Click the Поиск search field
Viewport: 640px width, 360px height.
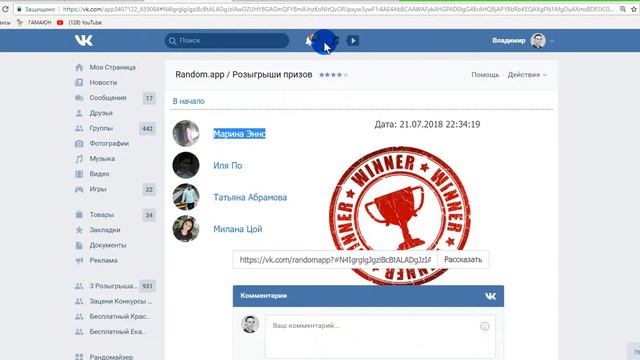227,41
